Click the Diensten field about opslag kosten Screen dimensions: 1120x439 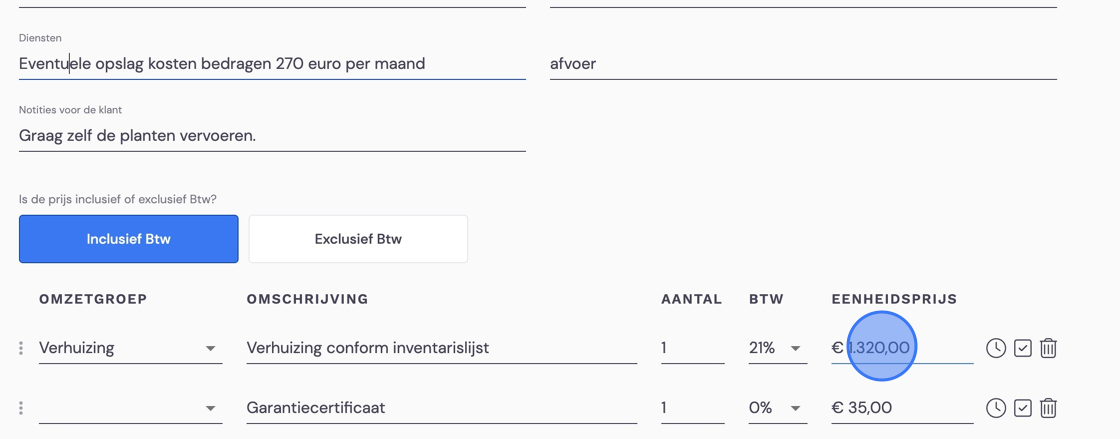(272, 64)
